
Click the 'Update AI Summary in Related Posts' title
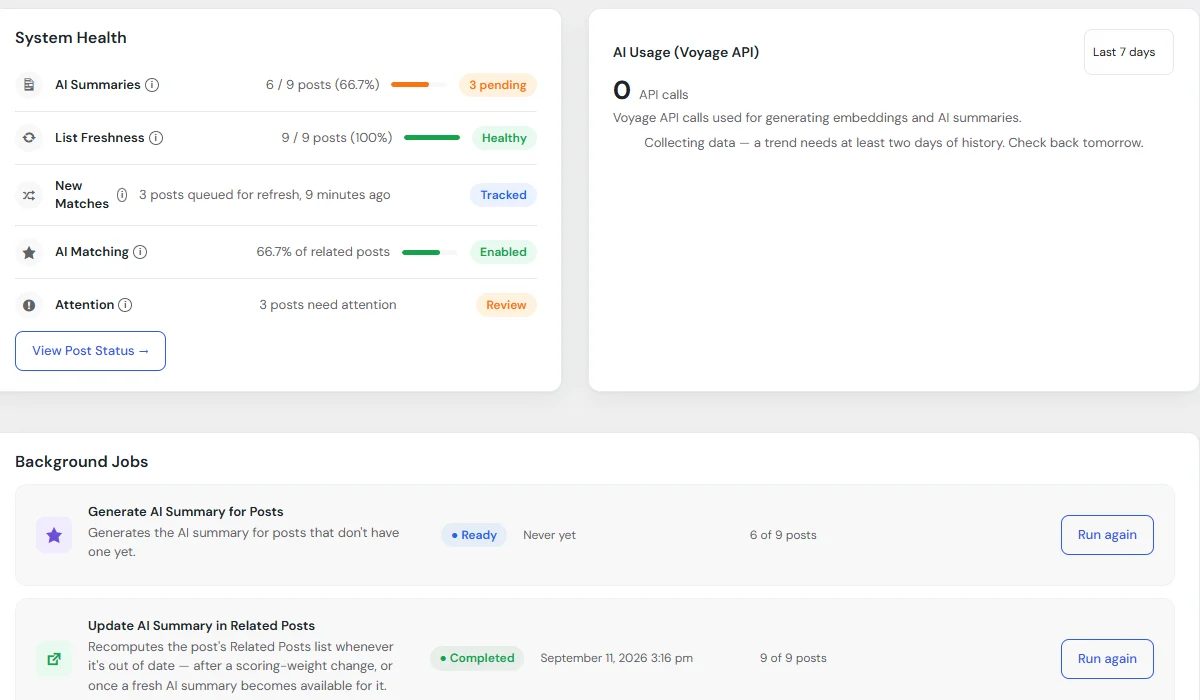201,626
